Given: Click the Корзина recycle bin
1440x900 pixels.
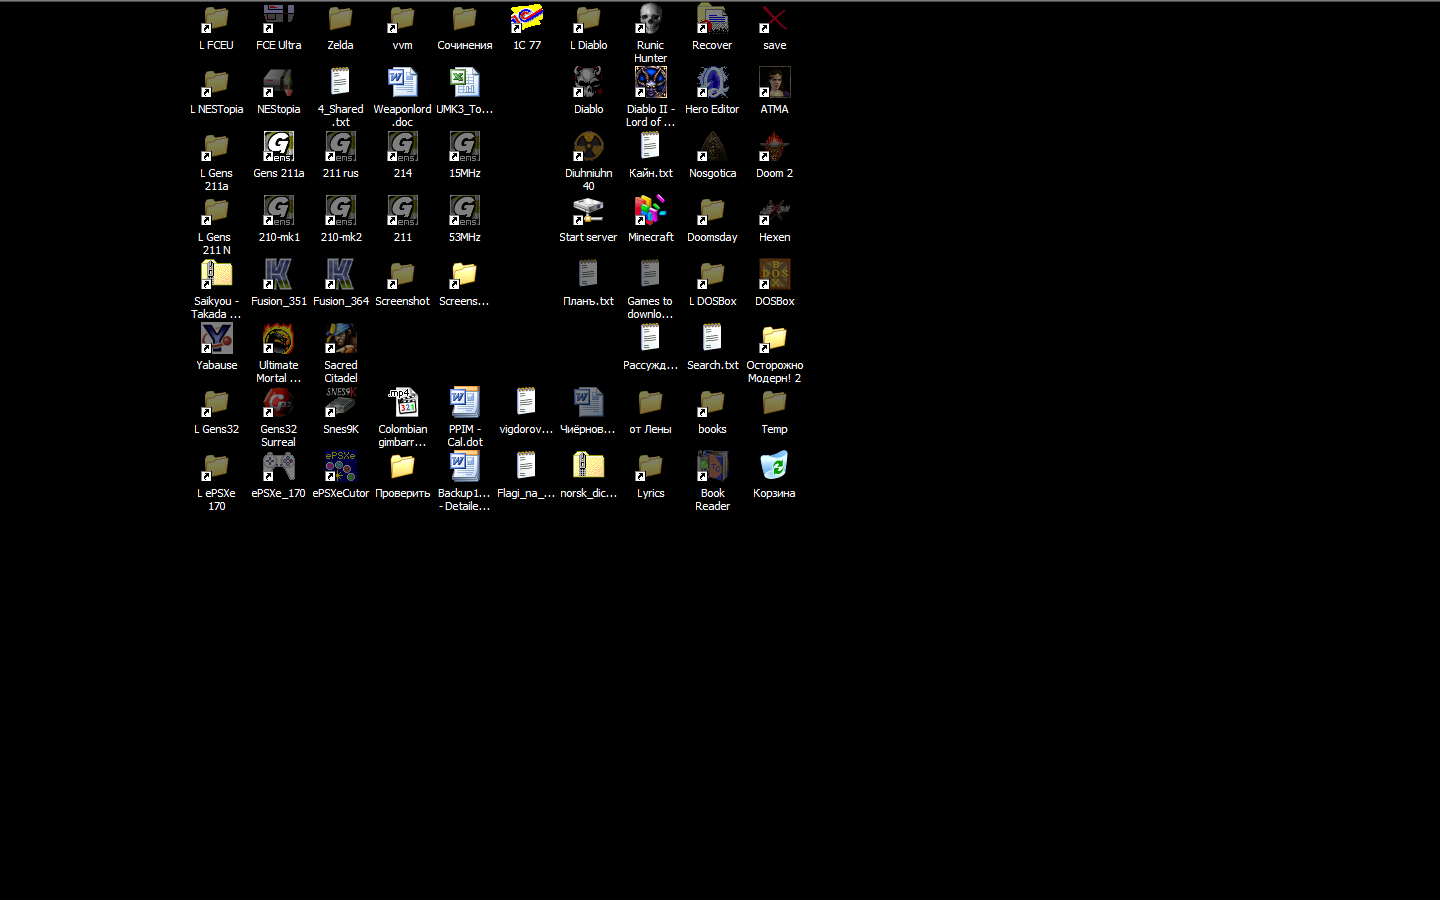Looking at the screenshot, I should [x=774, y=468].
